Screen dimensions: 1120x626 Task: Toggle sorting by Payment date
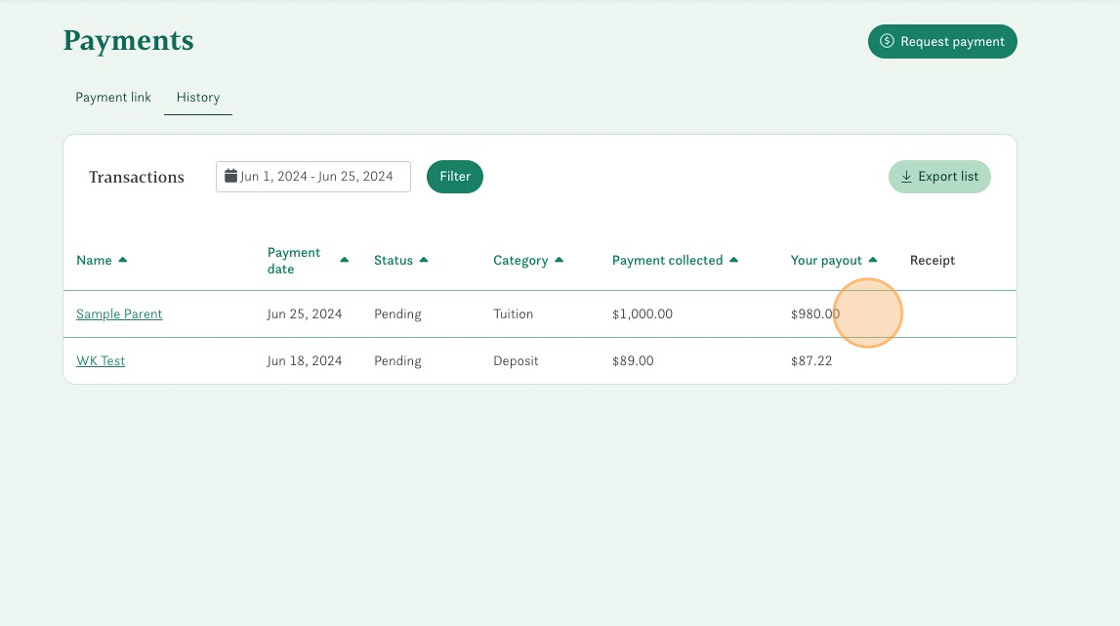coord(344,260)
